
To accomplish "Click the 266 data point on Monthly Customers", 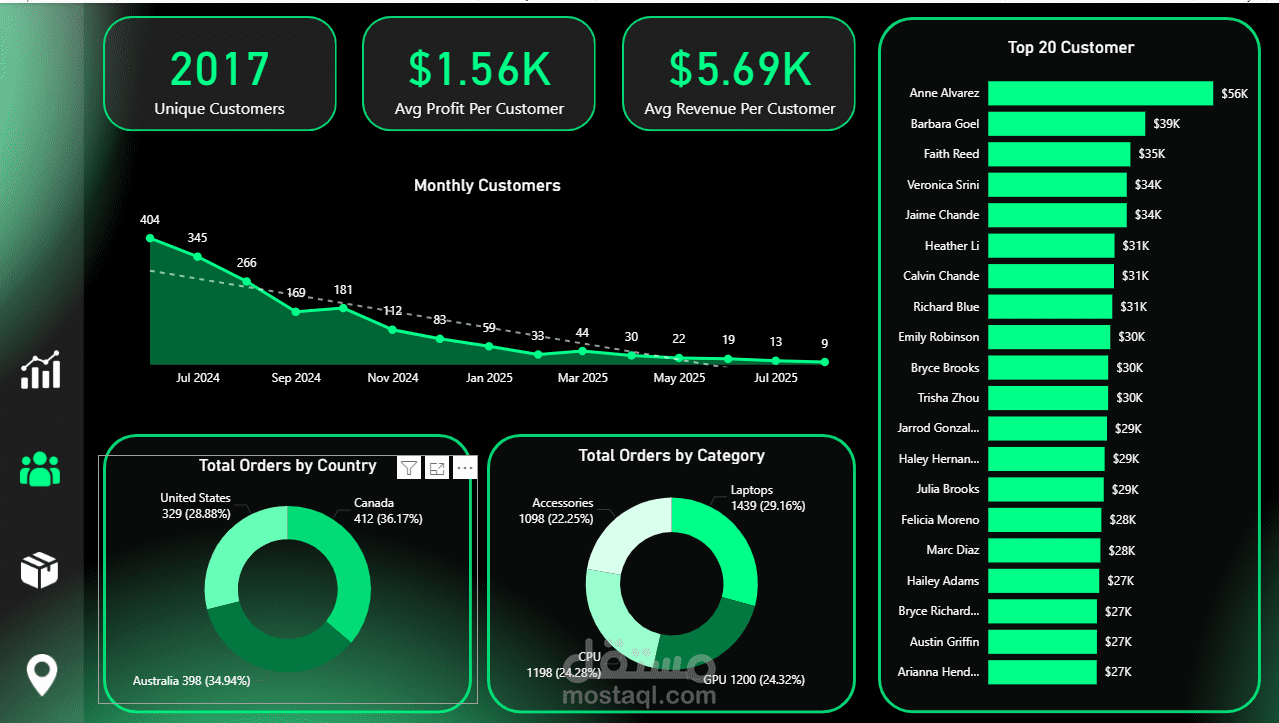I will click(x=247, y=281).
